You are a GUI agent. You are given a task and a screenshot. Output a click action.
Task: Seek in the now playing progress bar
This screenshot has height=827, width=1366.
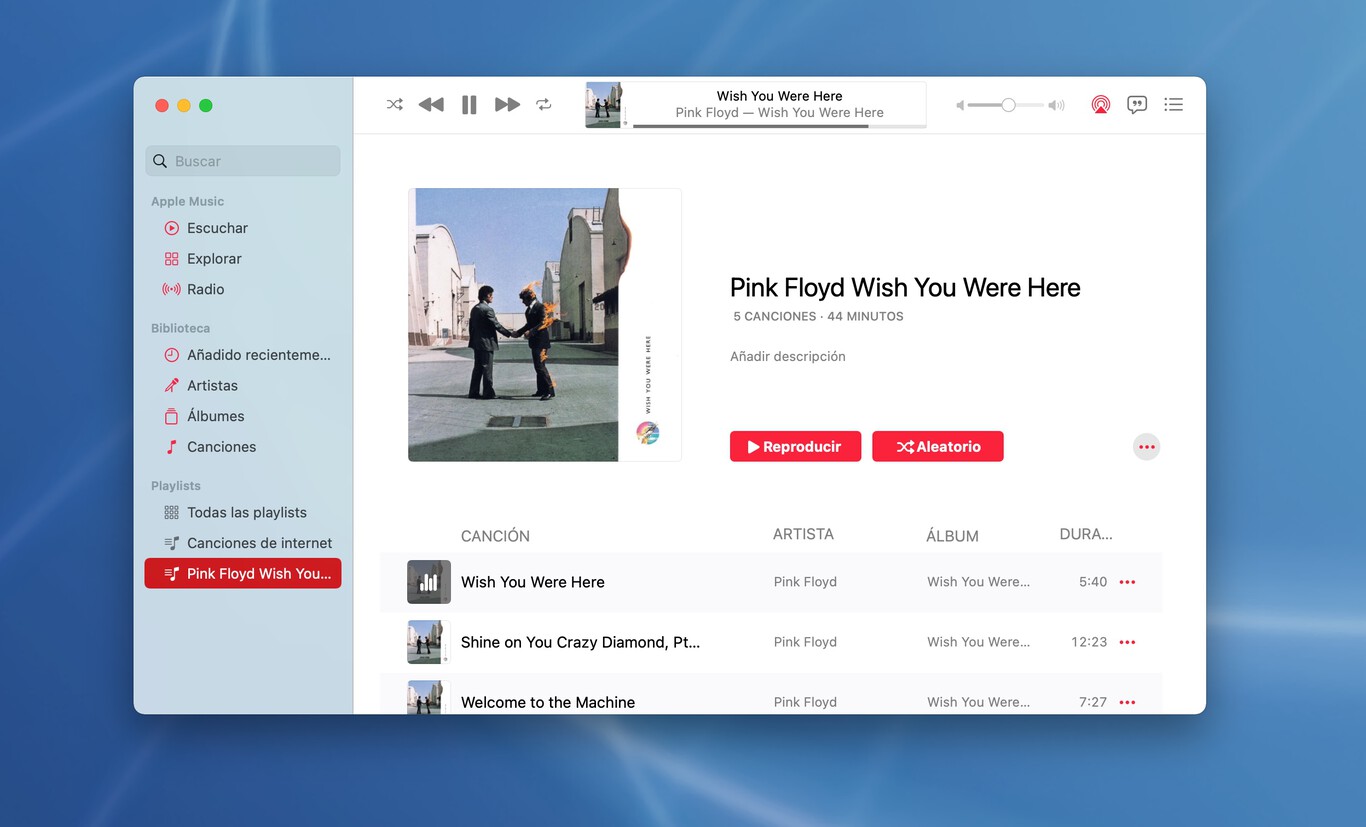[780, 126]
